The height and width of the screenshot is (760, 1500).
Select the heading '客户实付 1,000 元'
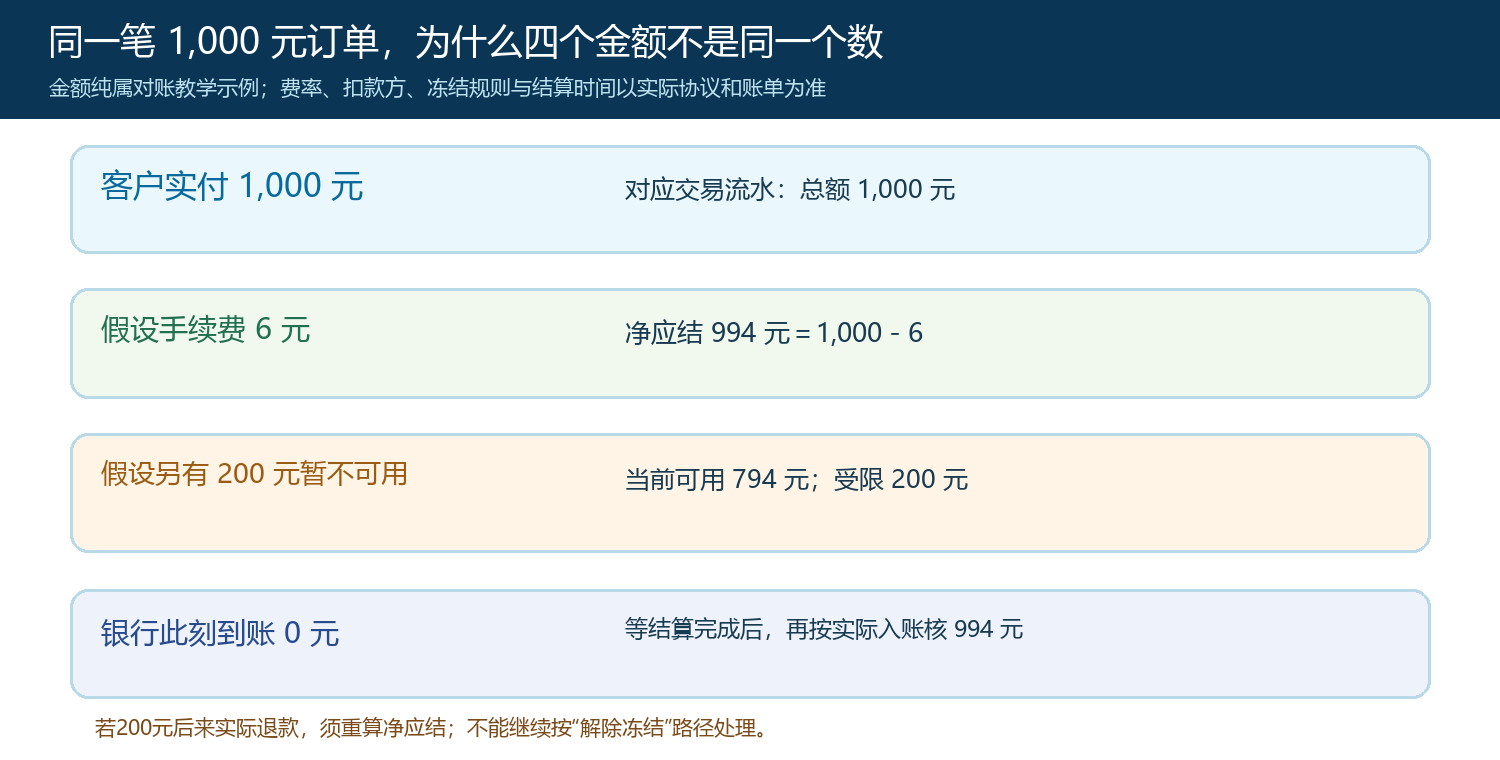(x=232, y=186)
